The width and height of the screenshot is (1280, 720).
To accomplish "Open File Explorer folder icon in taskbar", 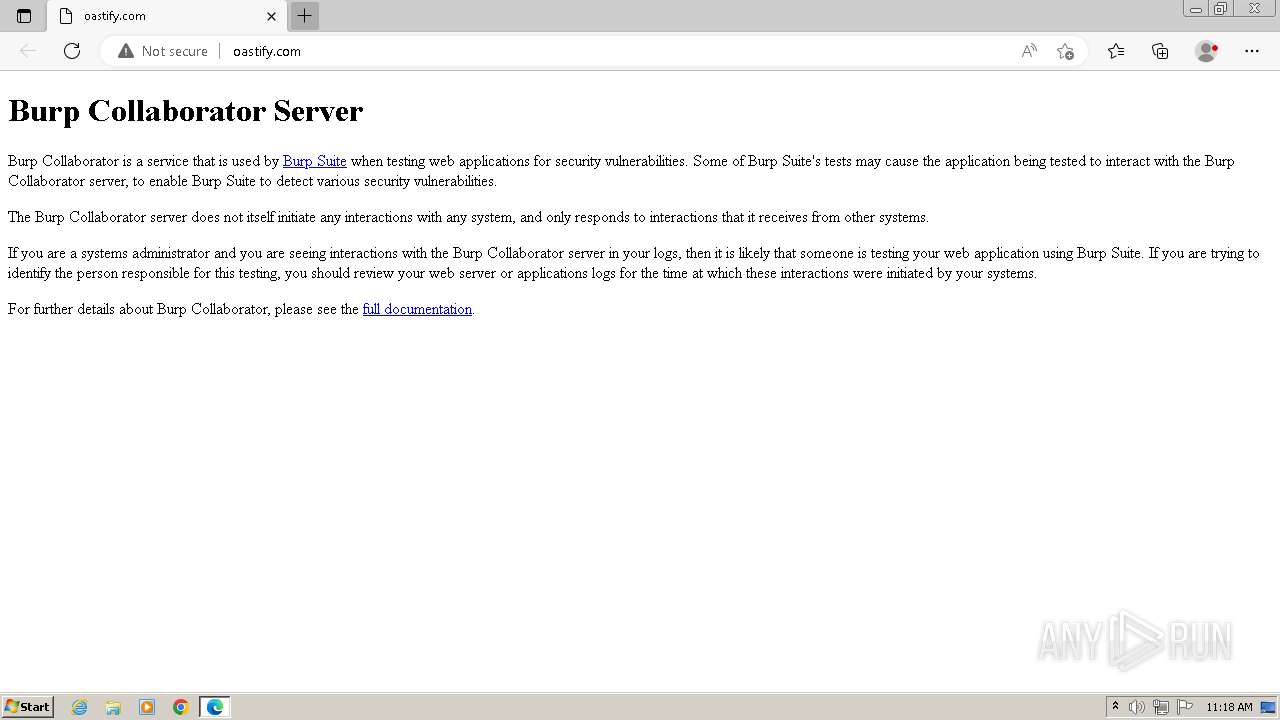I will click(113, 707).
